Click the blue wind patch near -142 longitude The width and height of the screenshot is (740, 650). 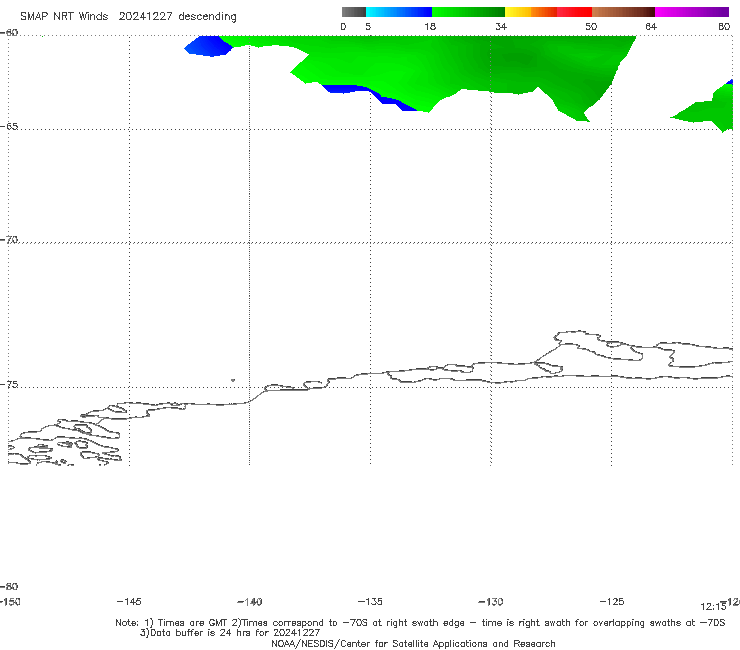click(208, 46)
